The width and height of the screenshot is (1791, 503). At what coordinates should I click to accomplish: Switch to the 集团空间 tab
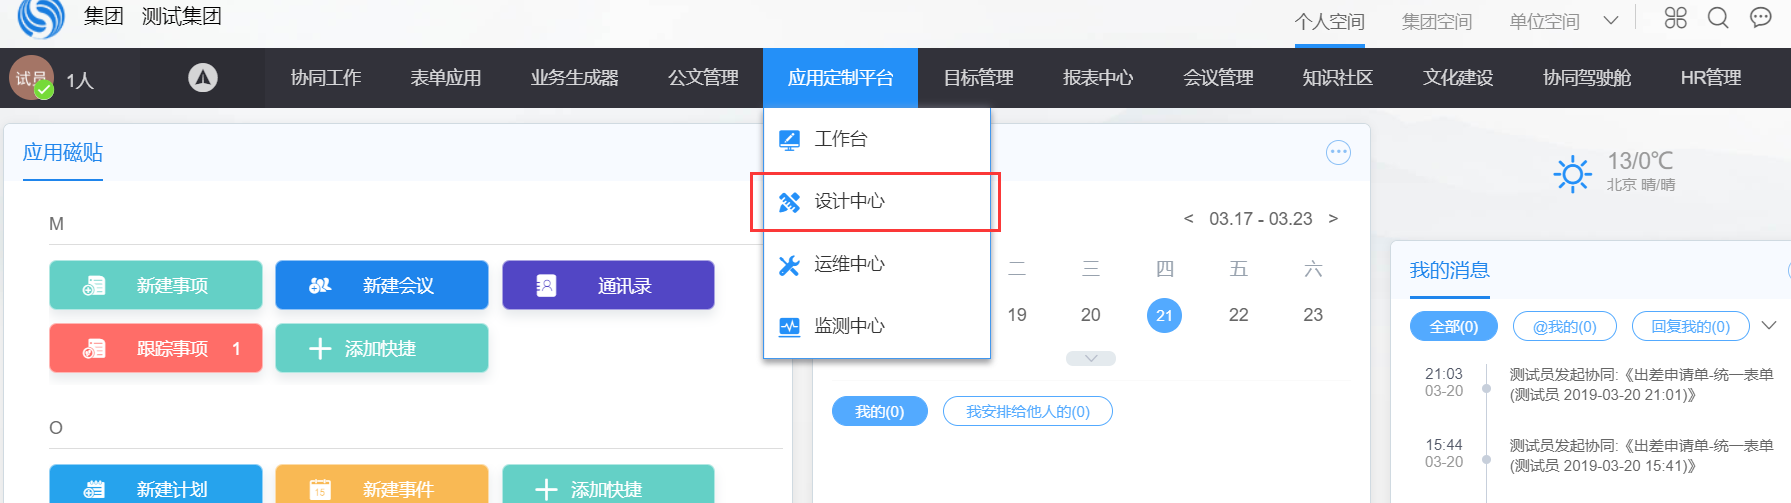(1436, 21)
